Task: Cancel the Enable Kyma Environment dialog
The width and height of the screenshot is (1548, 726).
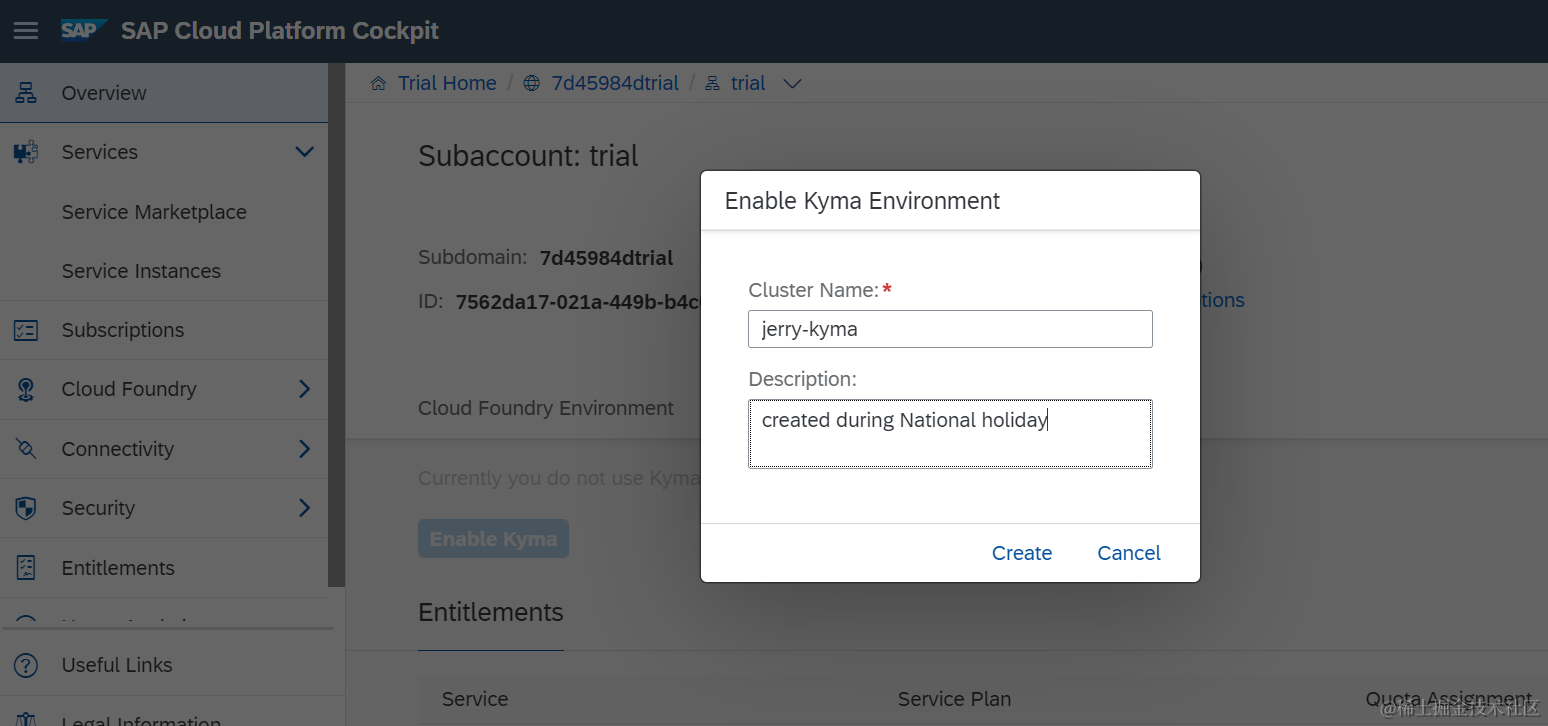Action: 1128,553
